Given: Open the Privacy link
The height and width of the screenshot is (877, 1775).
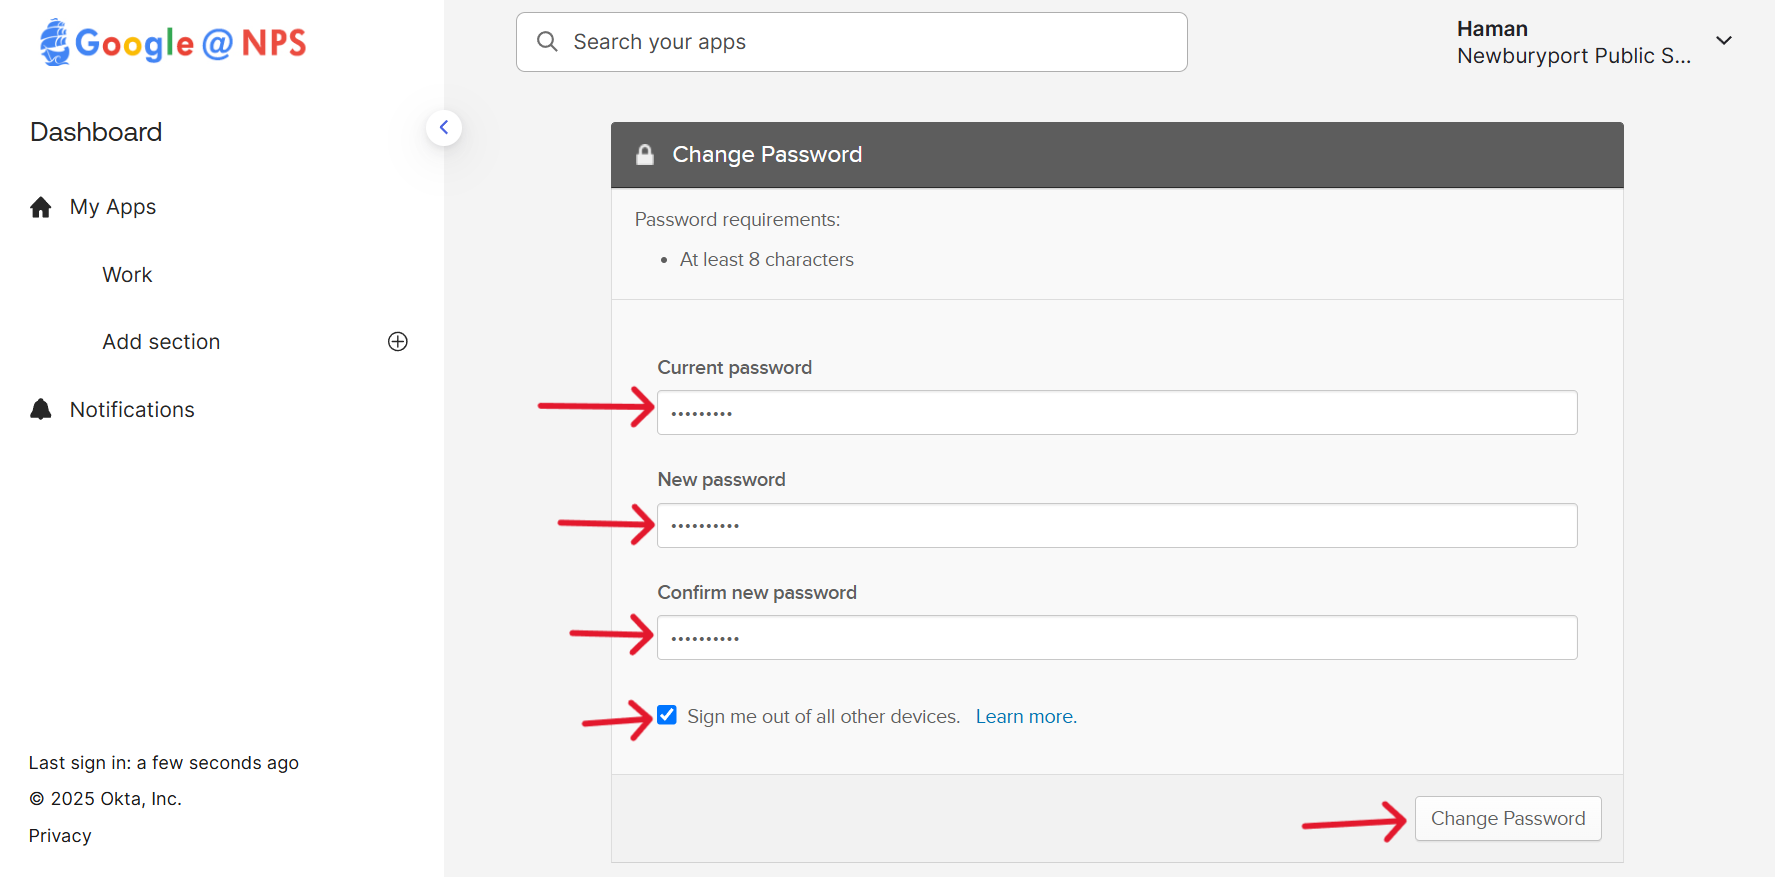Looking at the screenshot, I should coord(60,836).
